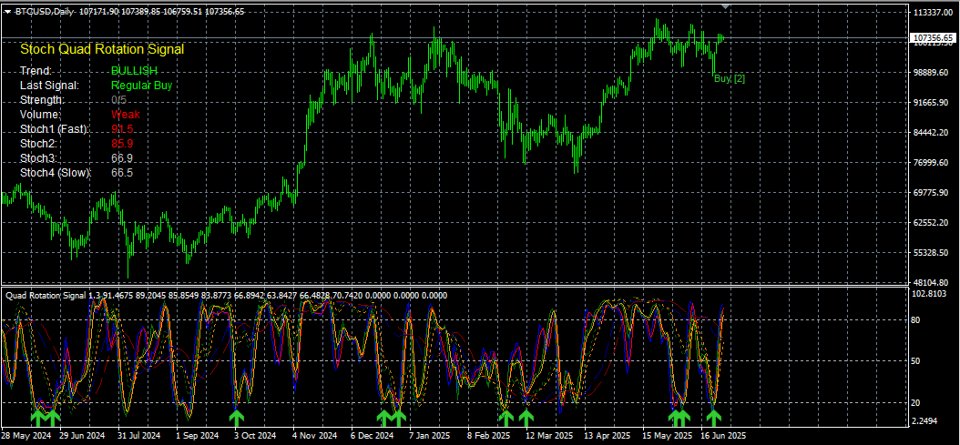Click the BULLISH trend value
Screen dimensions: 960x445
tap(134, 70)
